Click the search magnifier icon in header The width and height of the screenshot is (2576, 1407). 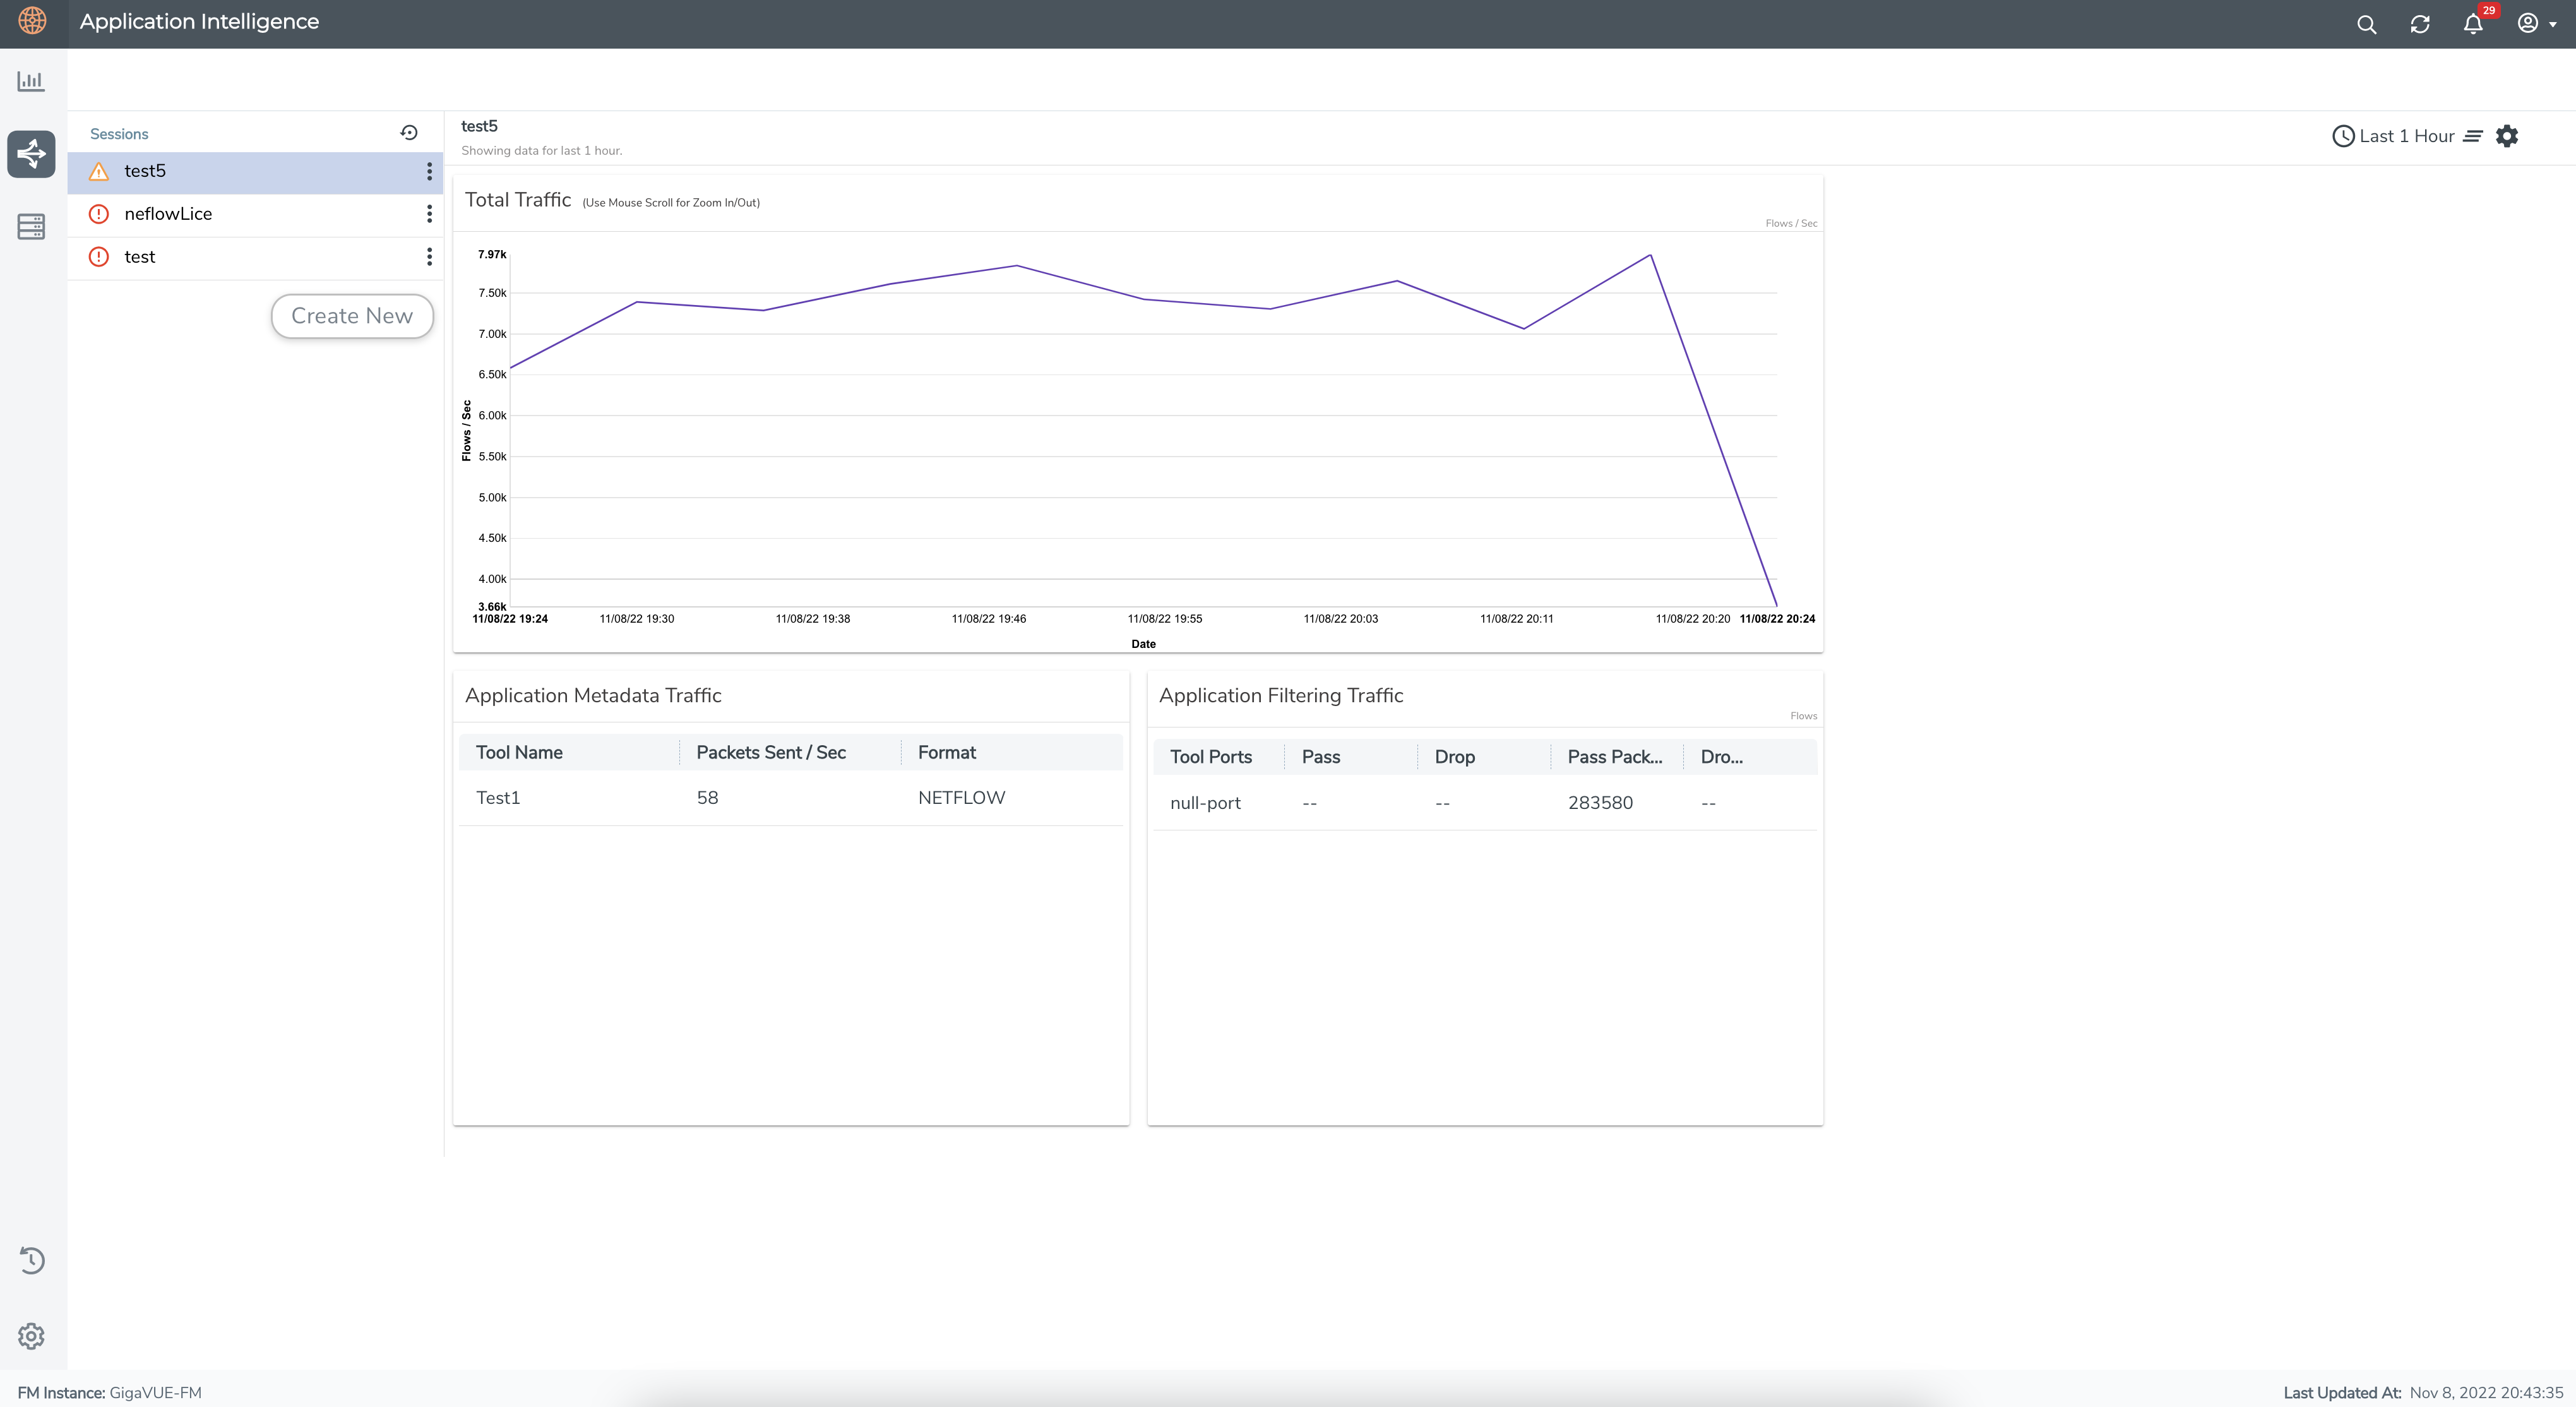click(x=2366, y=24)
